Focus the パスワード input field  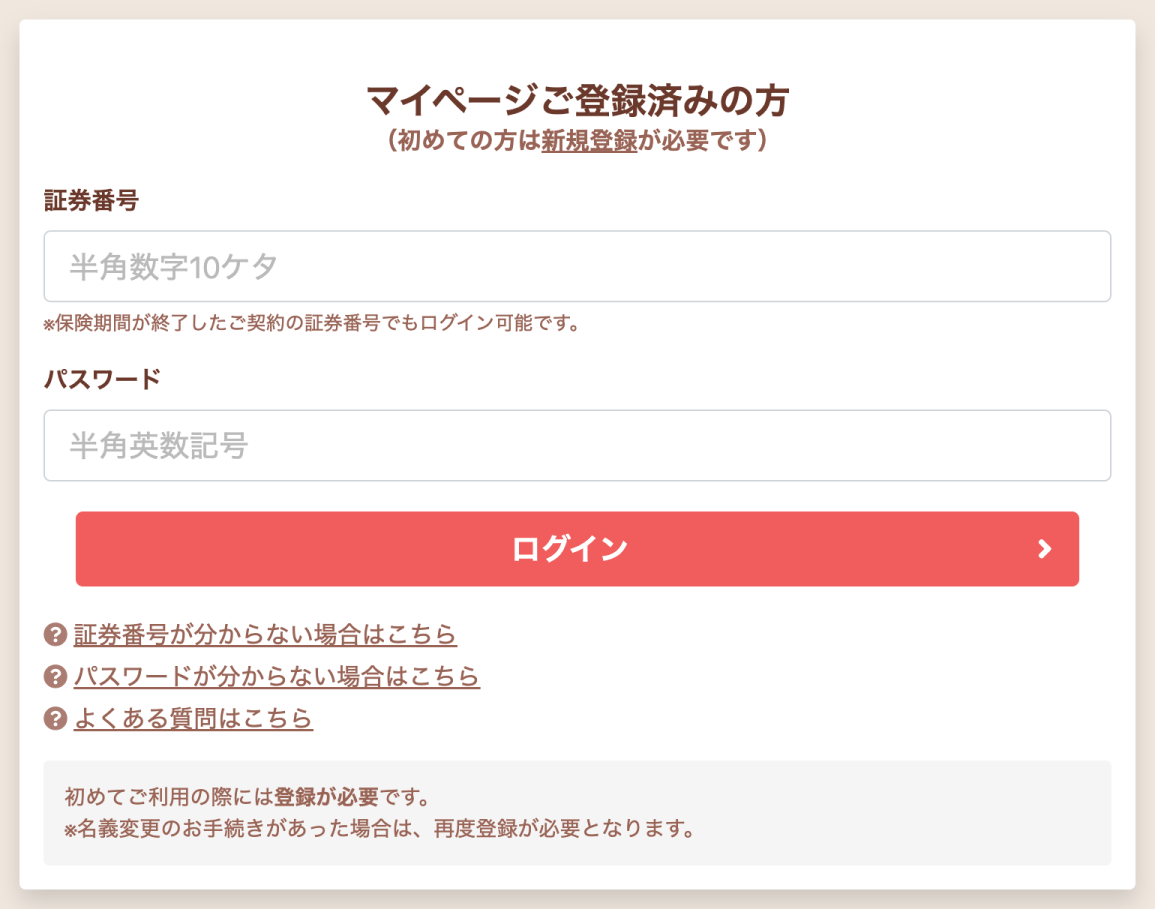click(x=577, y=445)
